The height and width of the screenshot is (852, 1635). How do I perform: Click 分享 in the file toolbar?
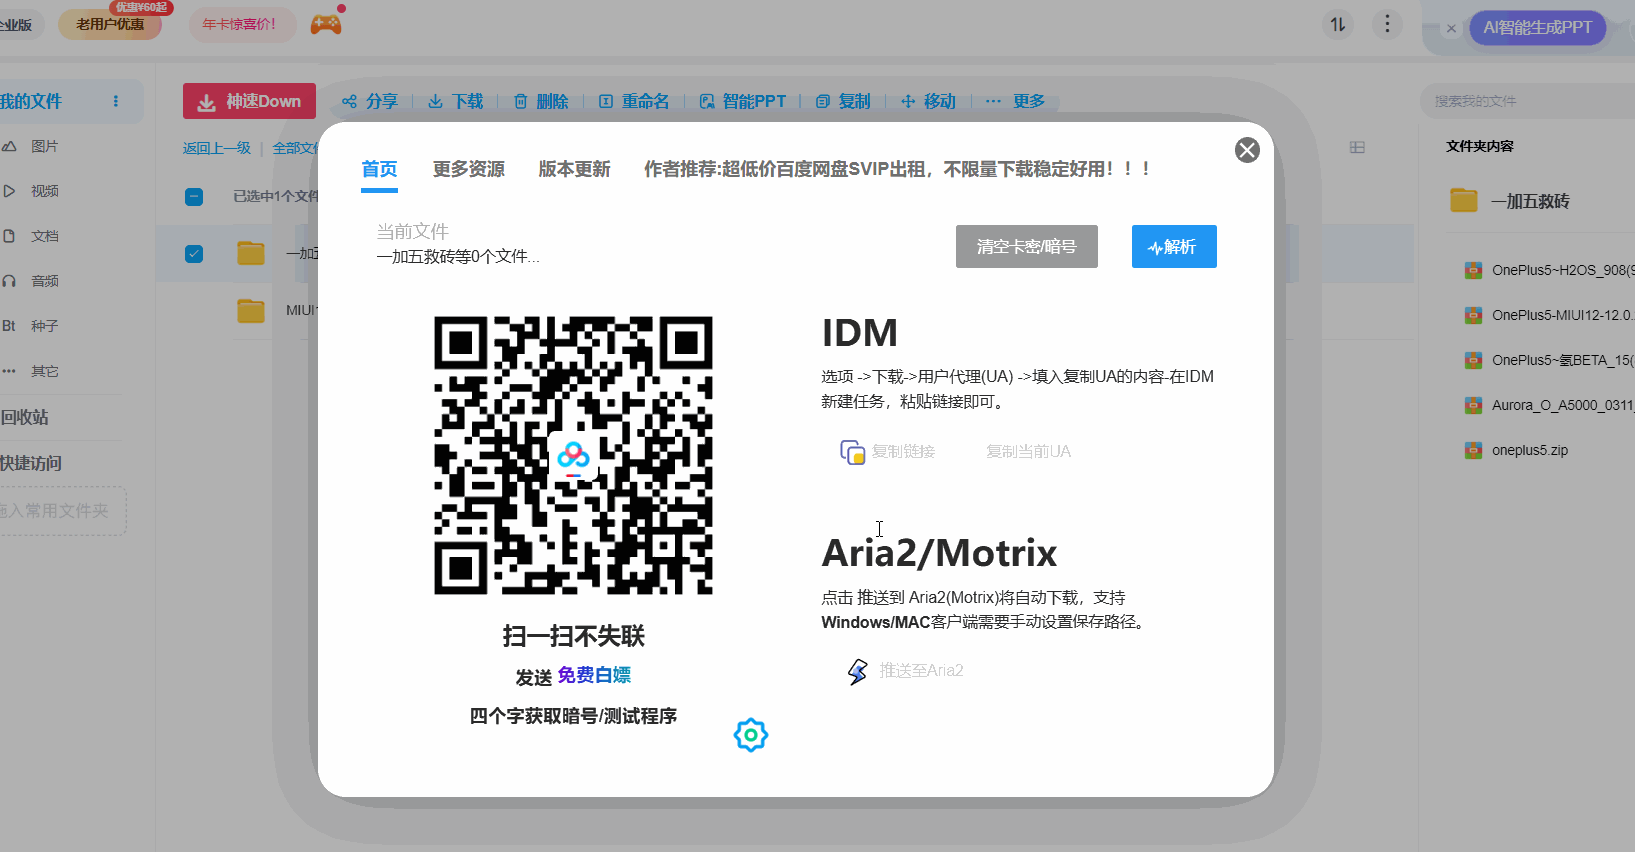click(x=370, y=101)
